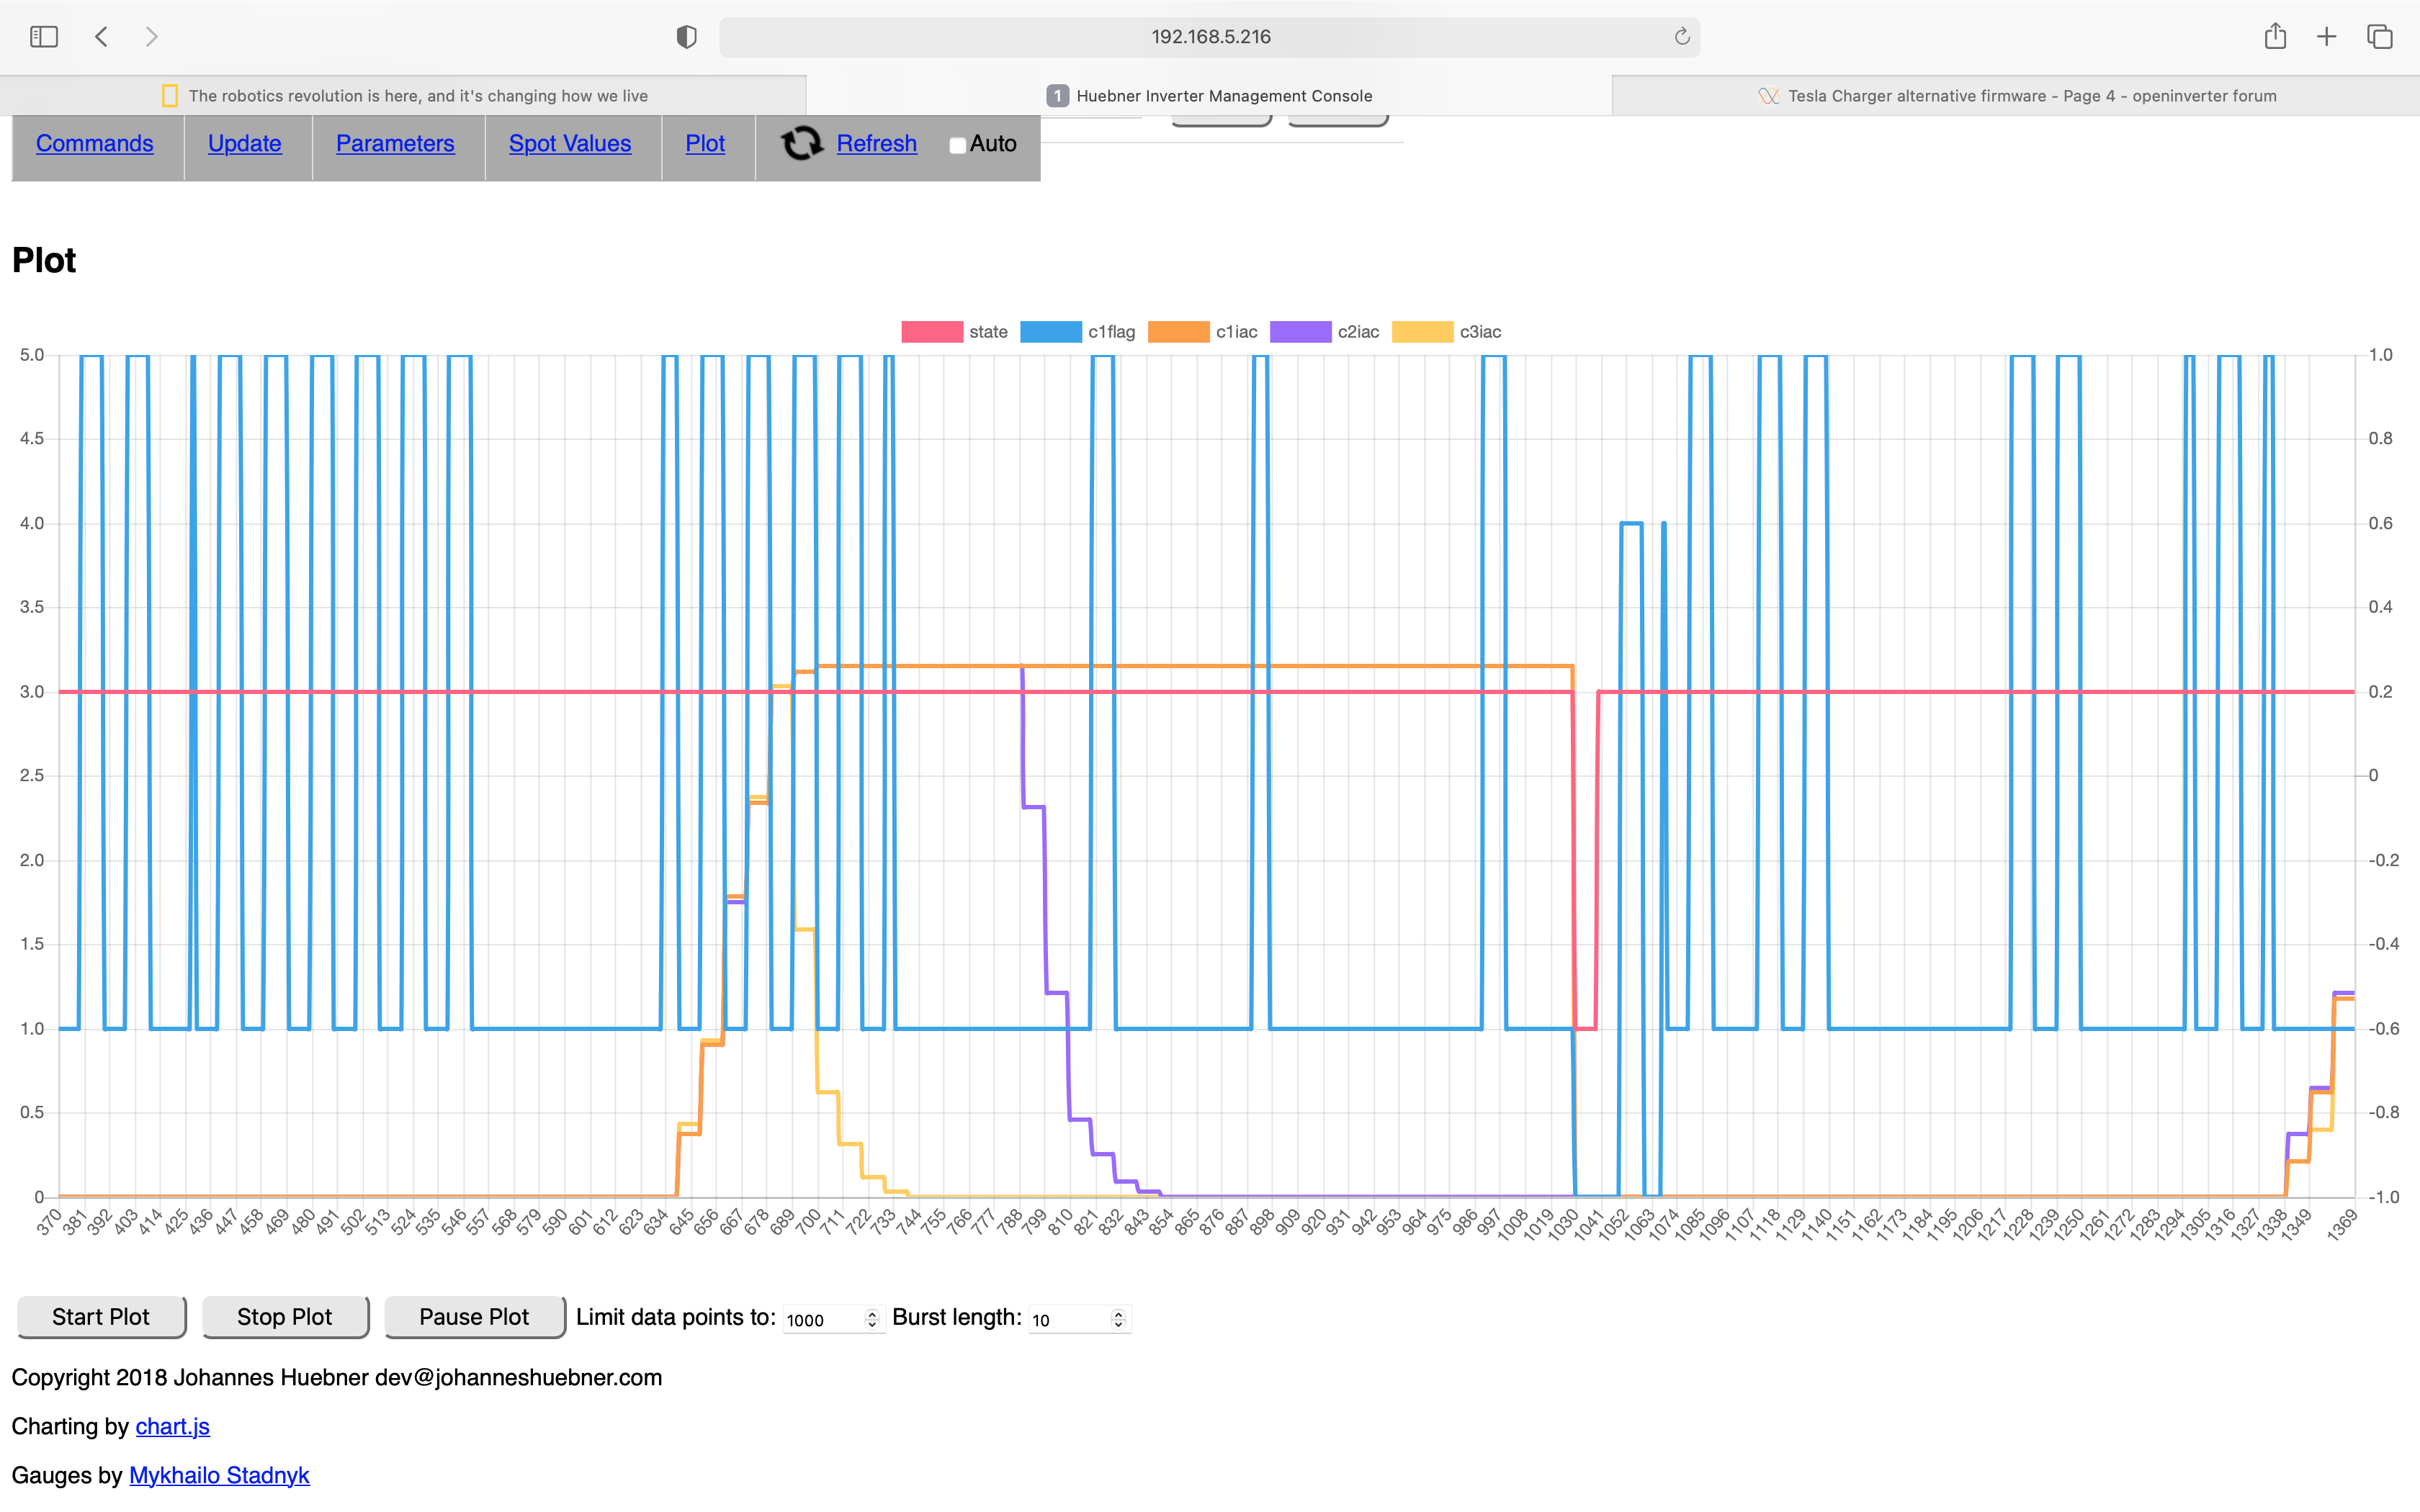The height and width of the screenshot is (1512, 2420).
Task: Open the chart.js link
Action: coord(172,1426)
